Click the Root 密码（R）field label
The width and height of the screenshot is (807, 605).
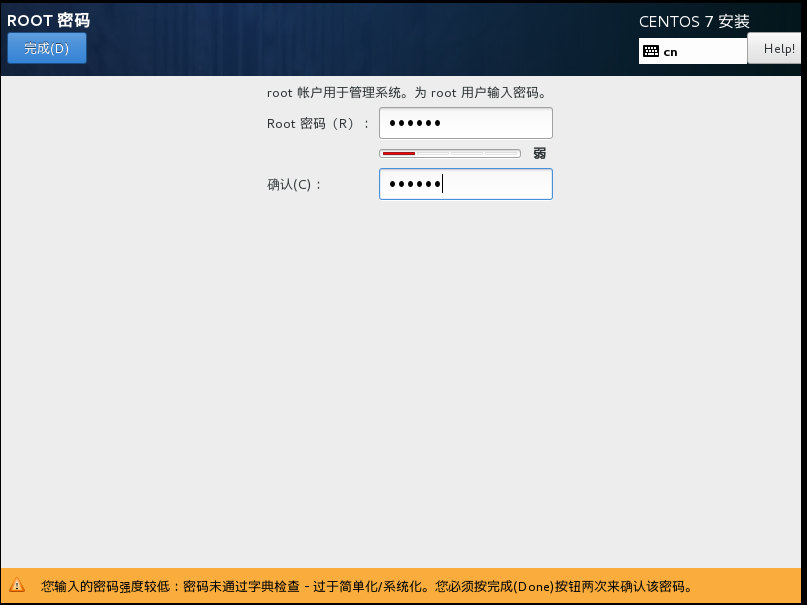(318, 124)
